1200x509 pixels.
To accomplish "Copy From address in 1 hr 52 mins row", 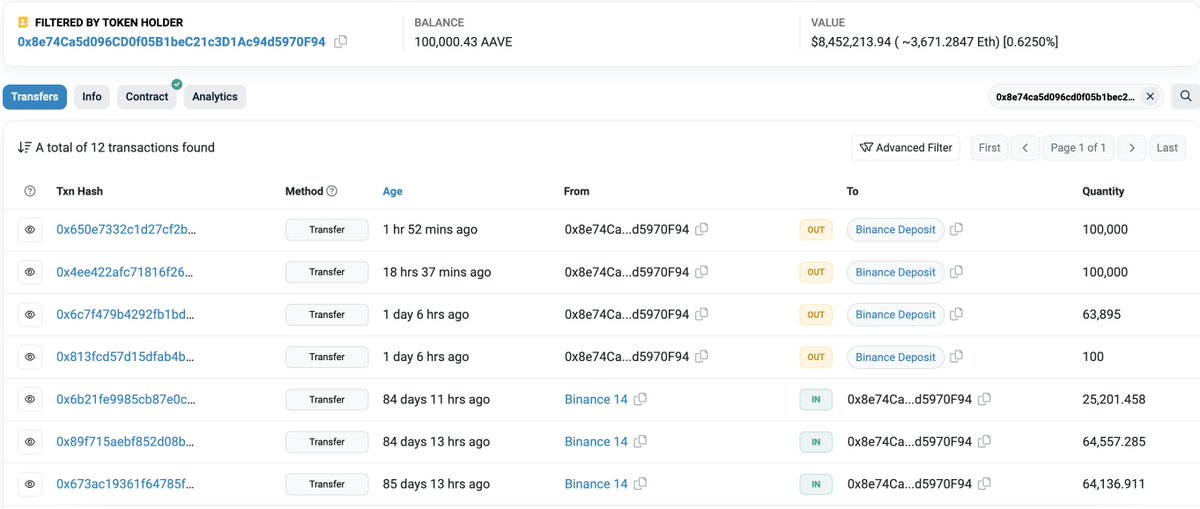I will coord(702,229).
